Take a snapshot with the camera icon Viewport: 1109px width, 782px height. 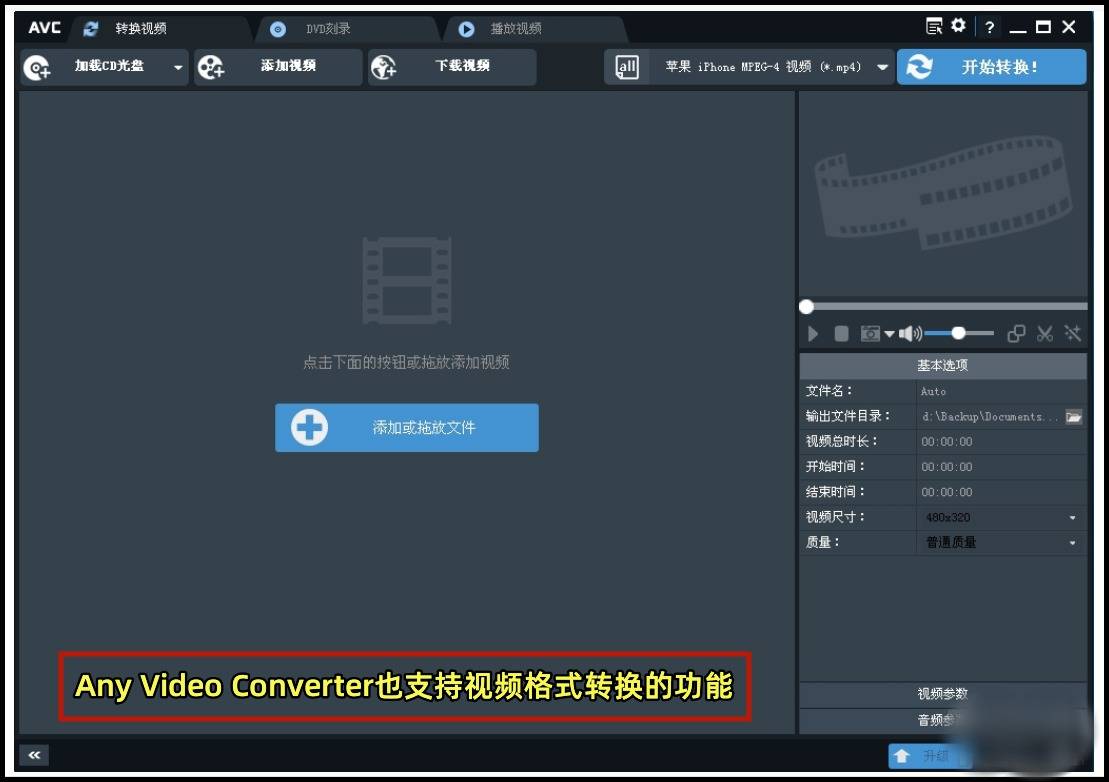click(870, 334)
